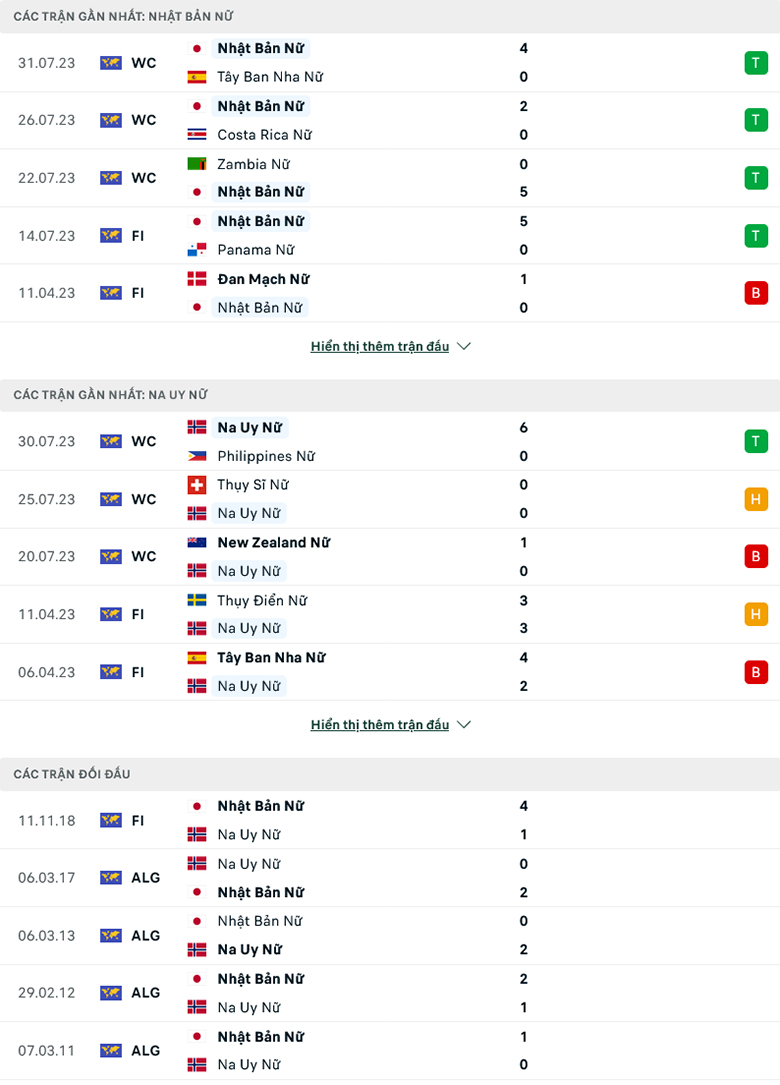This screenshot has height=1085, width=780.
Task: Click the red B badge for Denmark match
Action: (755, 293)
